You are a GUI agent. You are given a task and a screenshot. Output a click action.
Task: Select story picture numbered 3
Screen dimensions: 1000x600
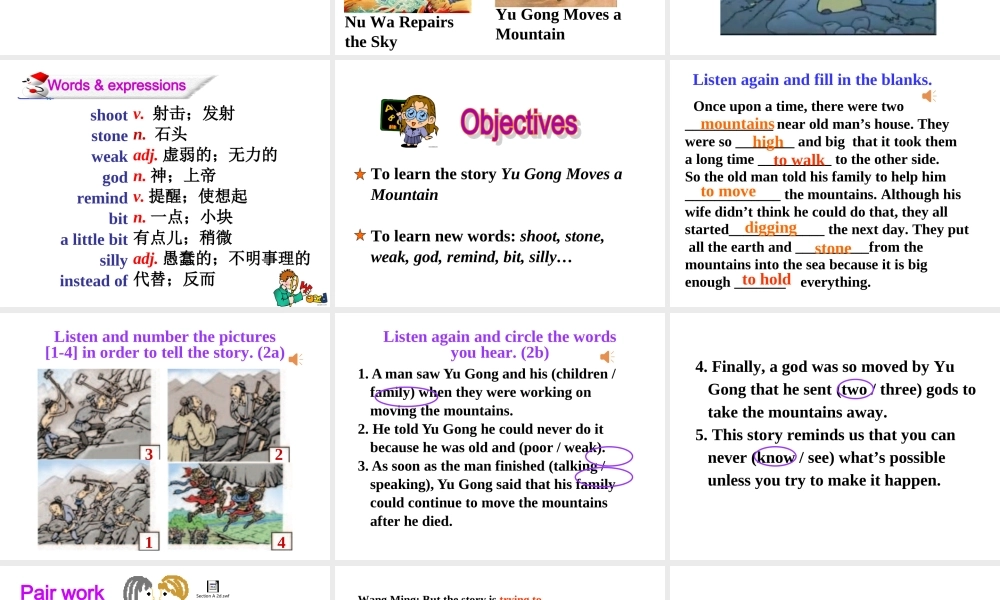point(94,414)
